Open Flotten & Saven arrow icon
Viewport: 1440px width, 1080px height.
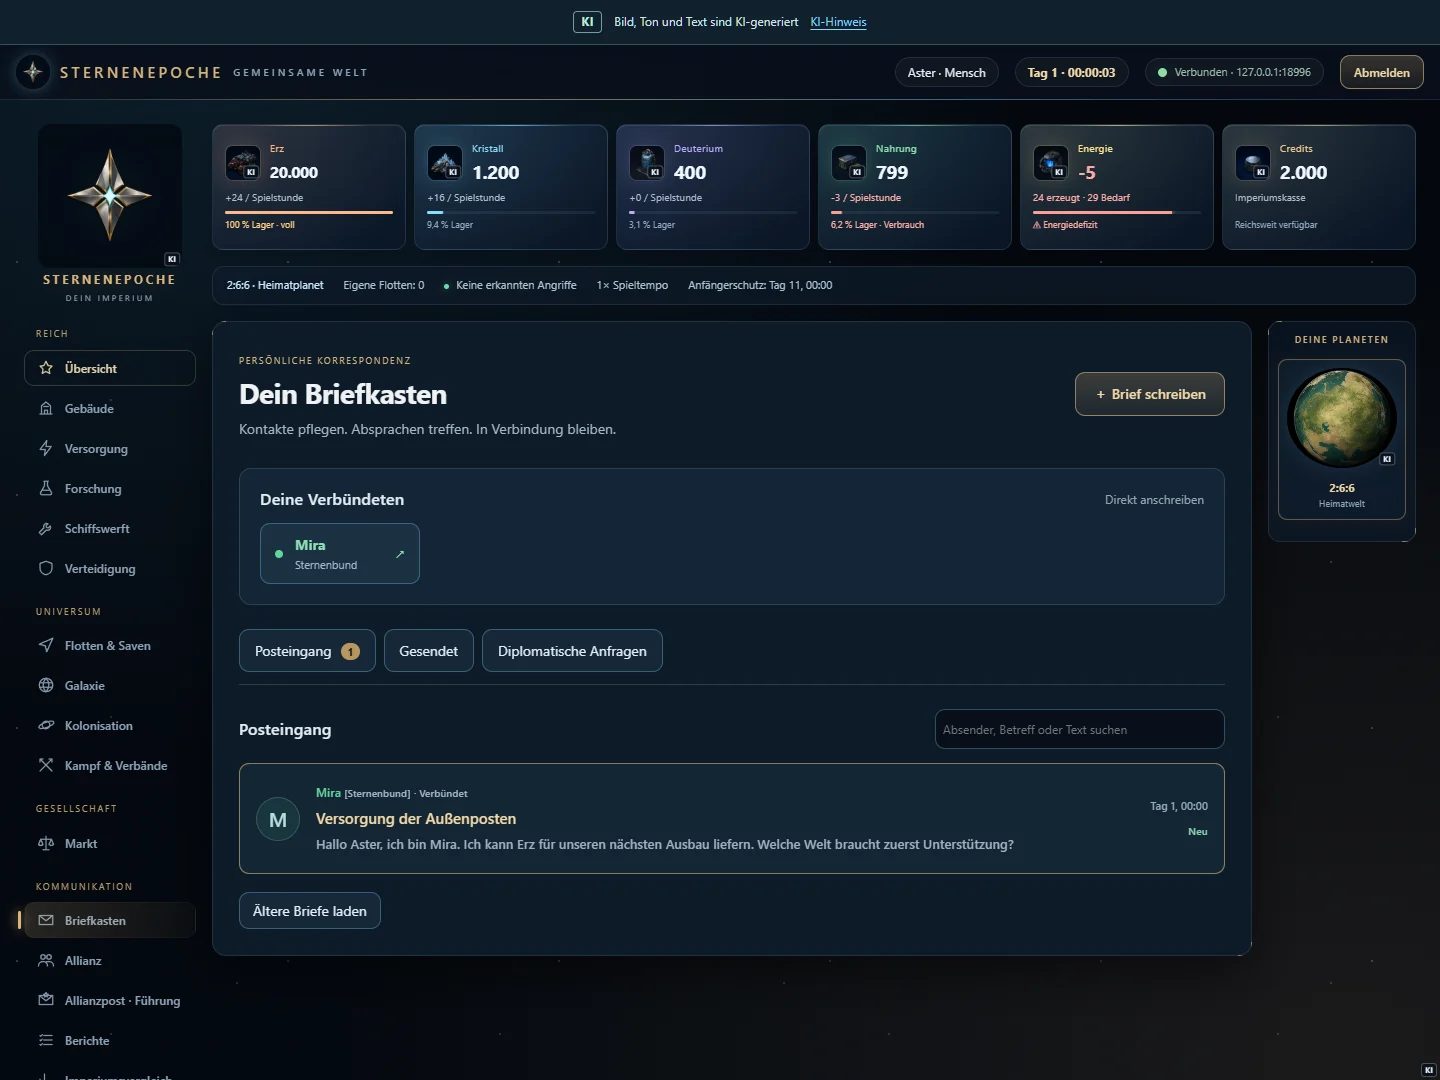pyautogui.click(x=46, y=645)
